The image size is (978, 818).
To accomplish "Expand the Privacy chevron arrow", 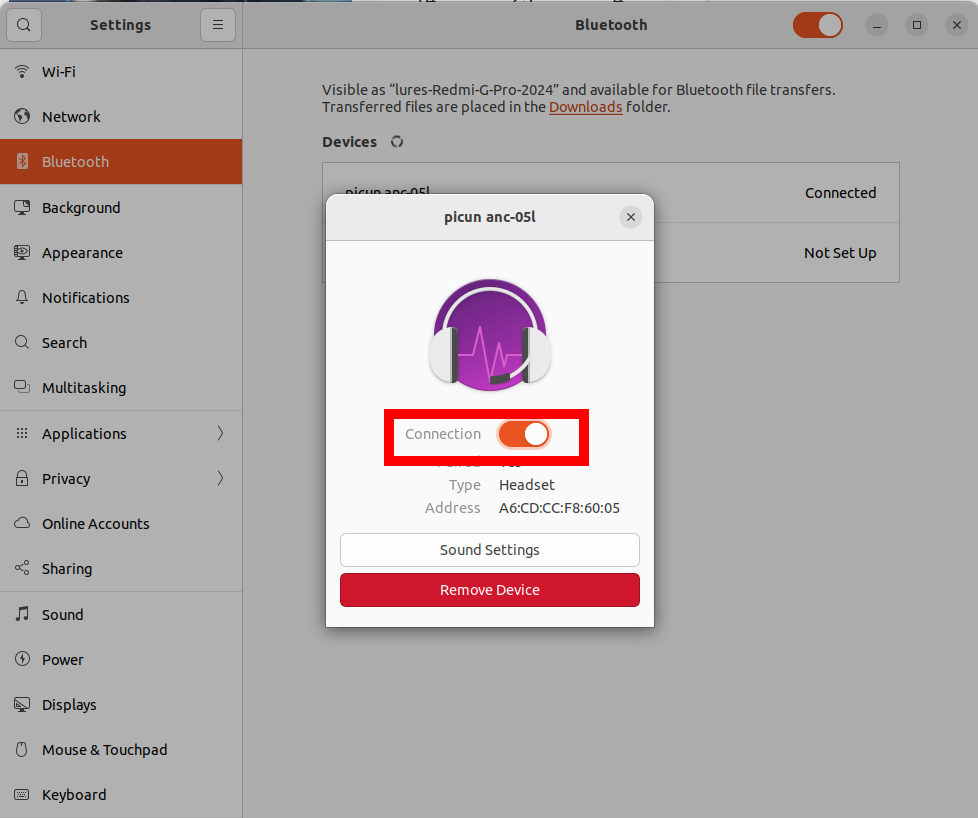I will pyautogui.click(x=220, y=479).
